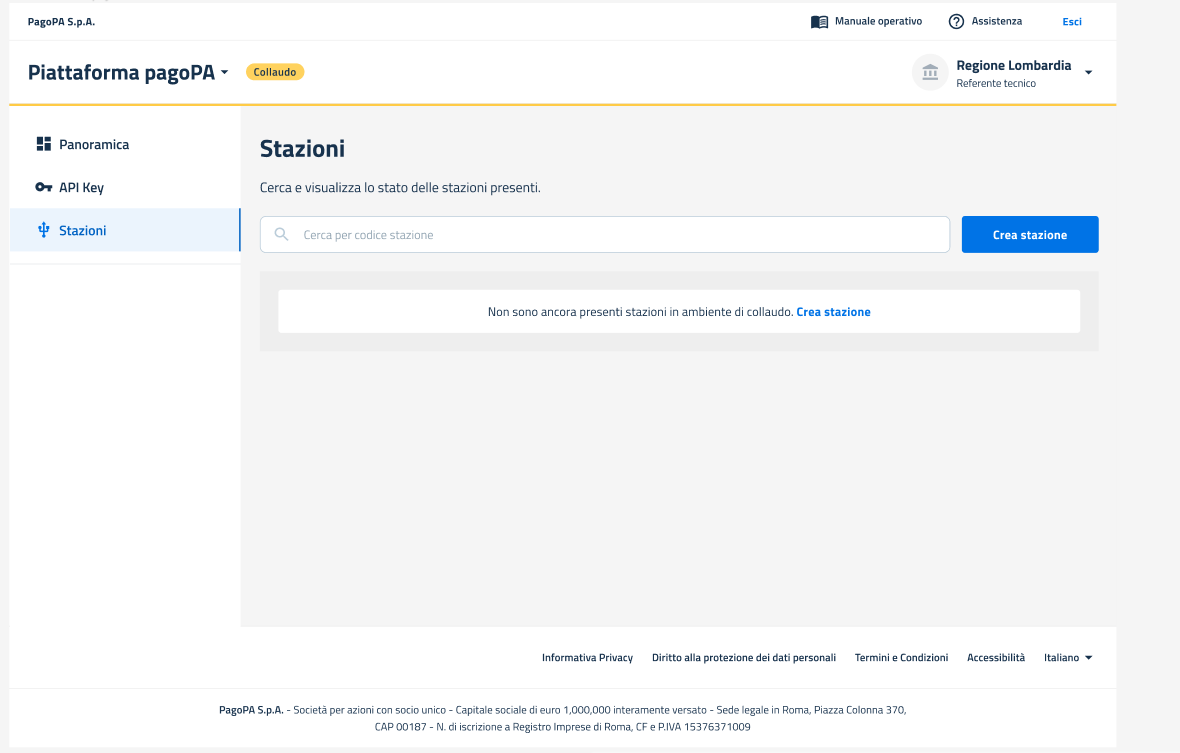1180x753 pixels.
Task: Click Esci to log out
Action: pos(1071,22)
